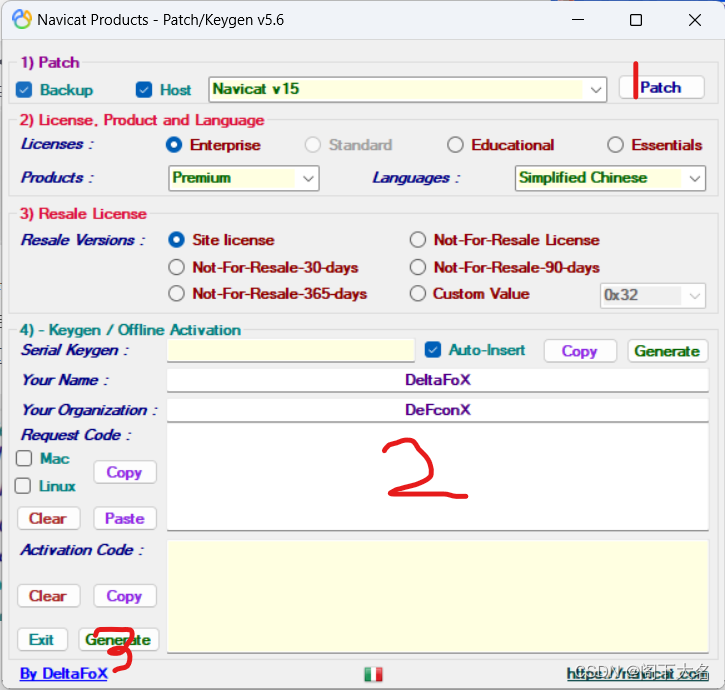
Task: Click the Exit button
Action: [x=42, y=640]
